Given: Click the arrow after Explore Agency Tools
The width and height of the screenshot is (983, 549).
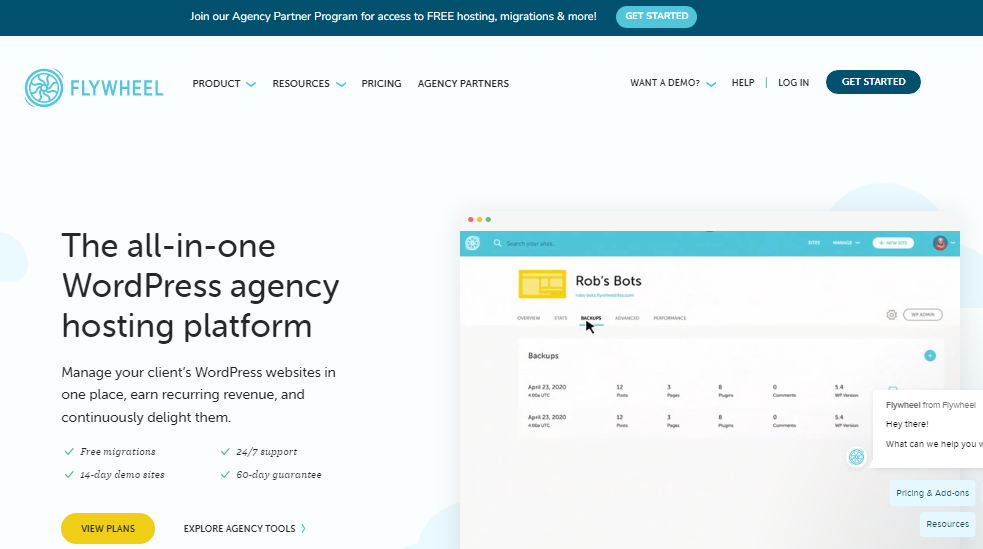Looking at the screenshot, I should click(303, 528).
